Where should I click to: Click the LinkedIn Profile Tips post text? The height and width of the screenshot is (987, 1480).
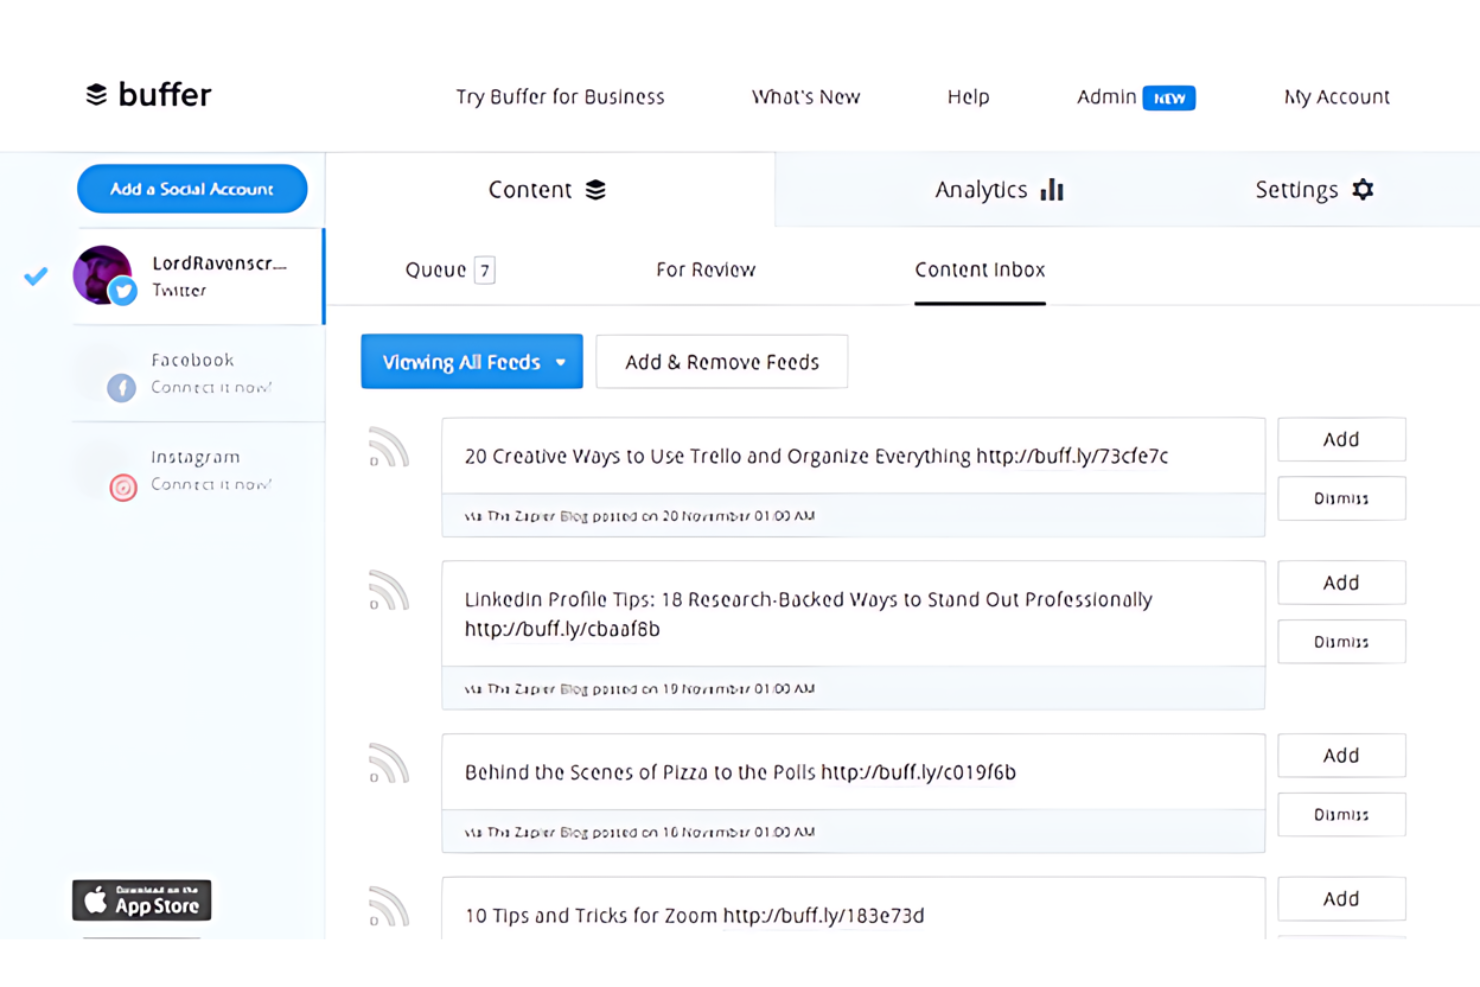click(808, 614)
